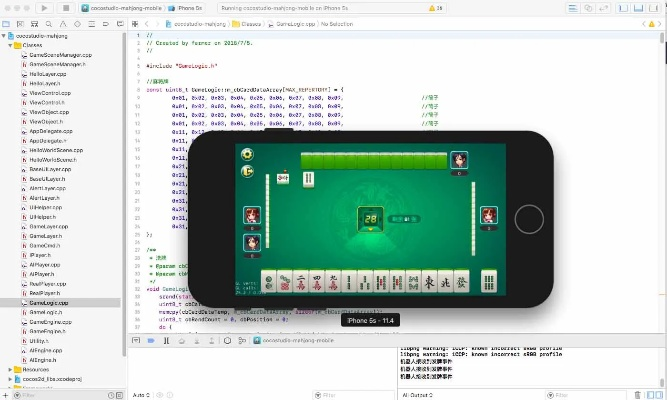Click the navigator filter field at bottom left
Image resolution: width=667 pixels, height=400 pixels.
click(x=60, y=394)
